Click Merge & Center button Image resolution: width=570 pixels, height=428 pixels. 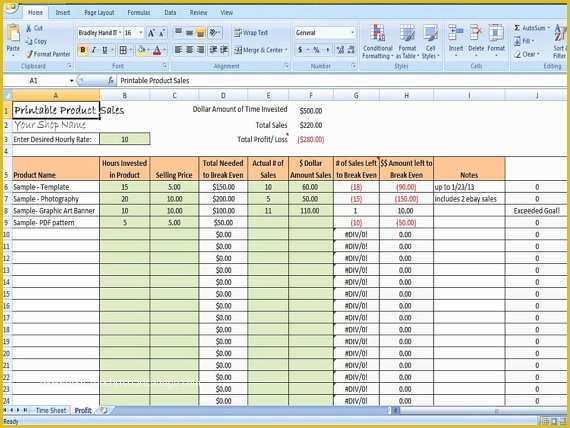(x=261, y=50)
